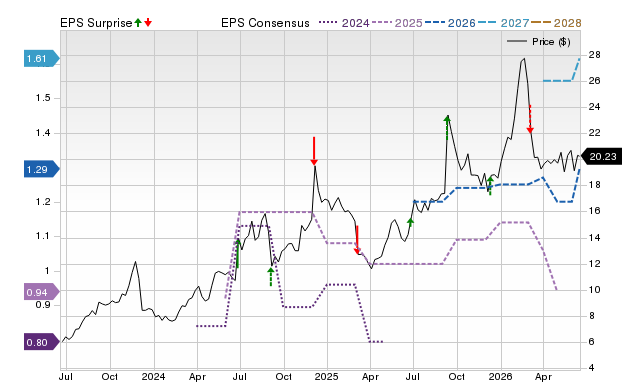Screen dimensions: 640x382
Task: Click the 1.61 value tag on the left axis
Action: 42,59
